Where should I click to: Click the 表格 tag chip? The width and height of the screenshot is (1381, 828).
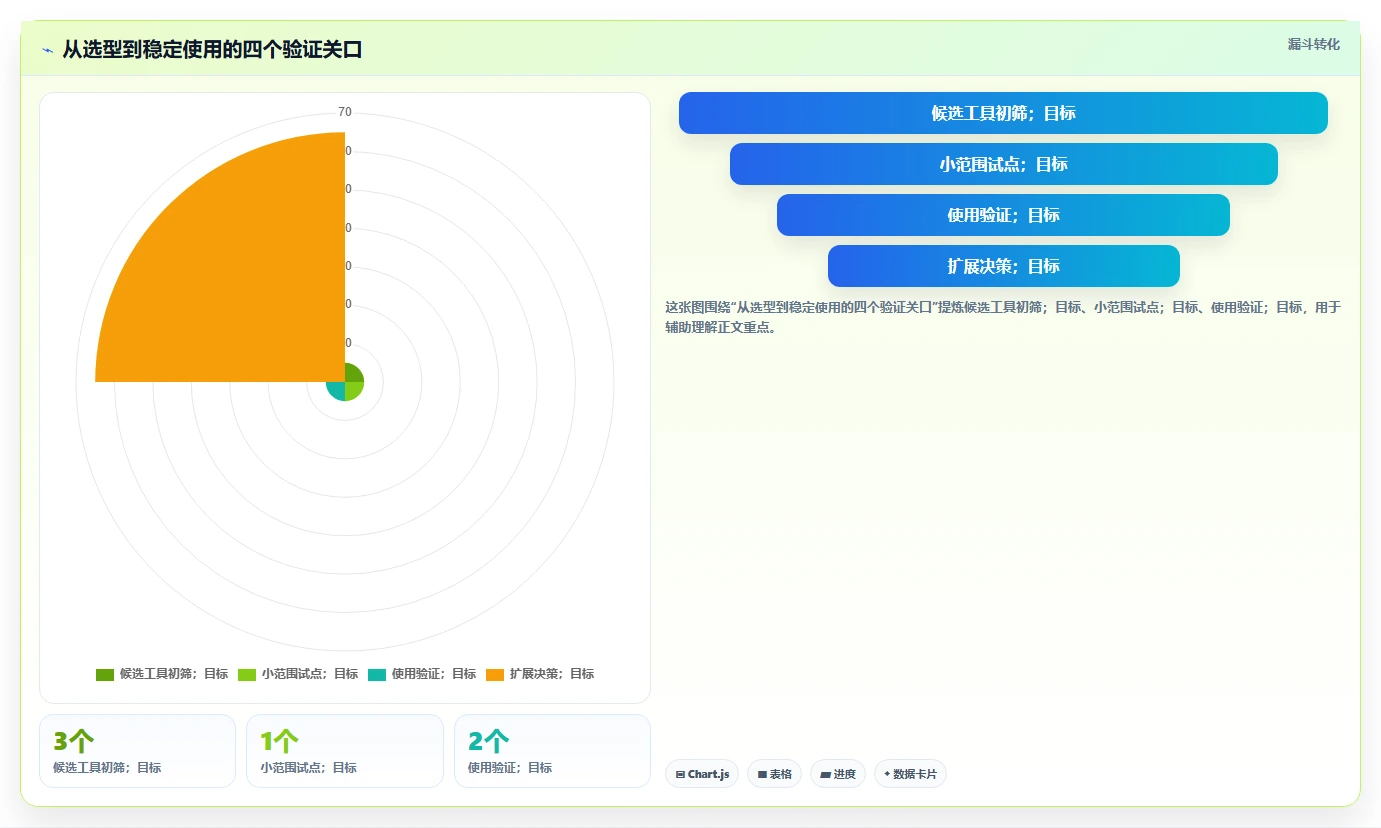[774, 774]
